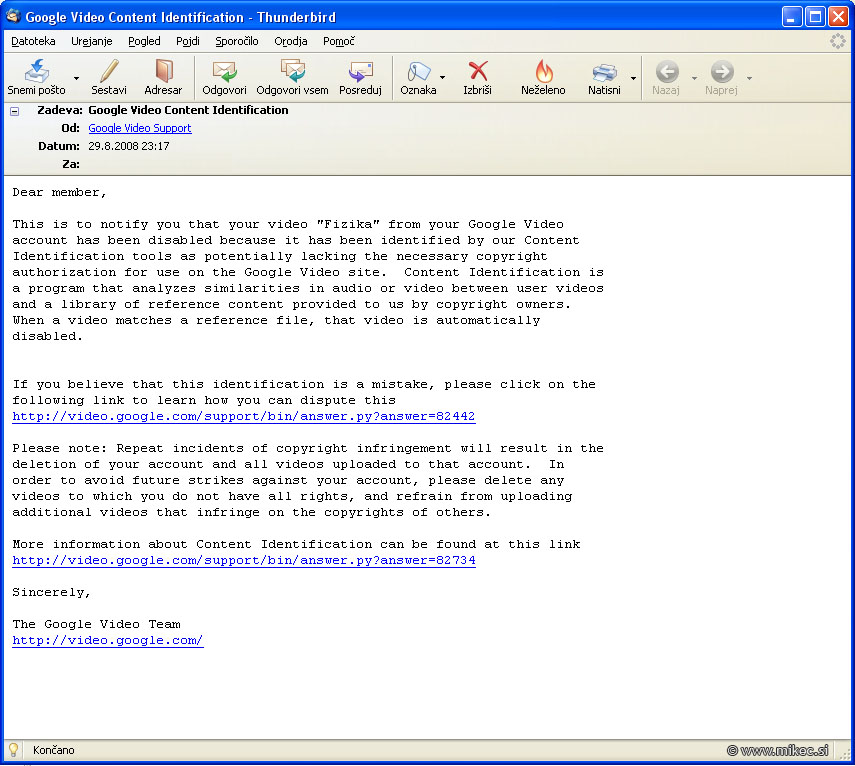Image resolution: width=855 pixels, height=766 pixels.
Task: Click the Za: header label
Action: point(71,164)
